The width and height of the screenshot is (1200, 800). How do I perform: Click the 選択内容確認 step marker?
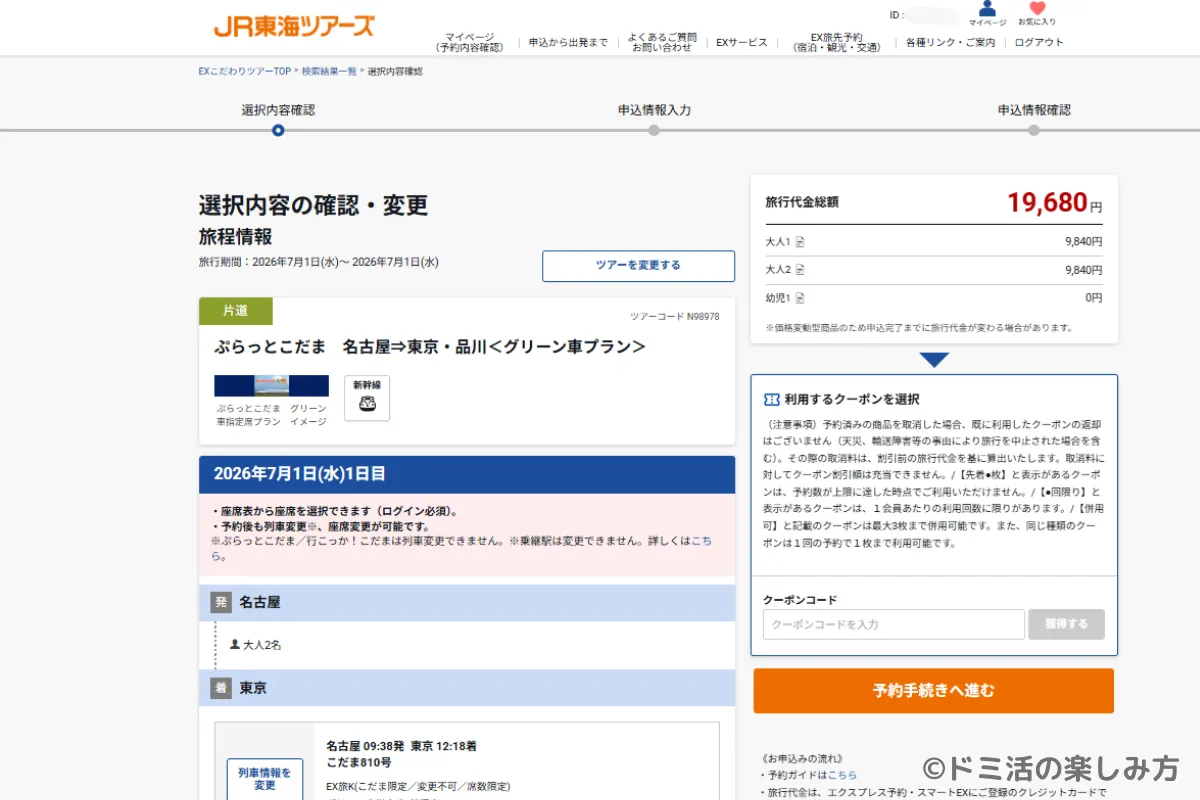278,130
